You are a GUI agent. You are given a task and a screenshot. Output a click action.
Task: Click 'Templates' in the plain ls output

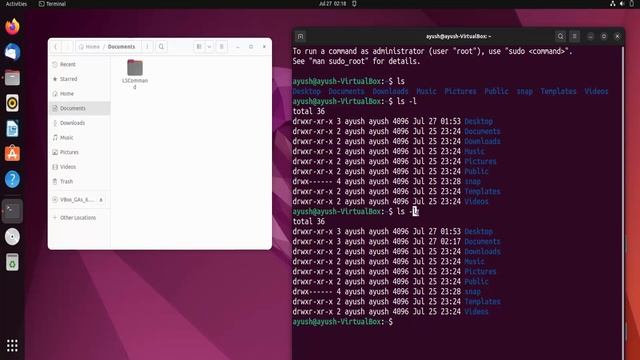(x=558, y=91)
